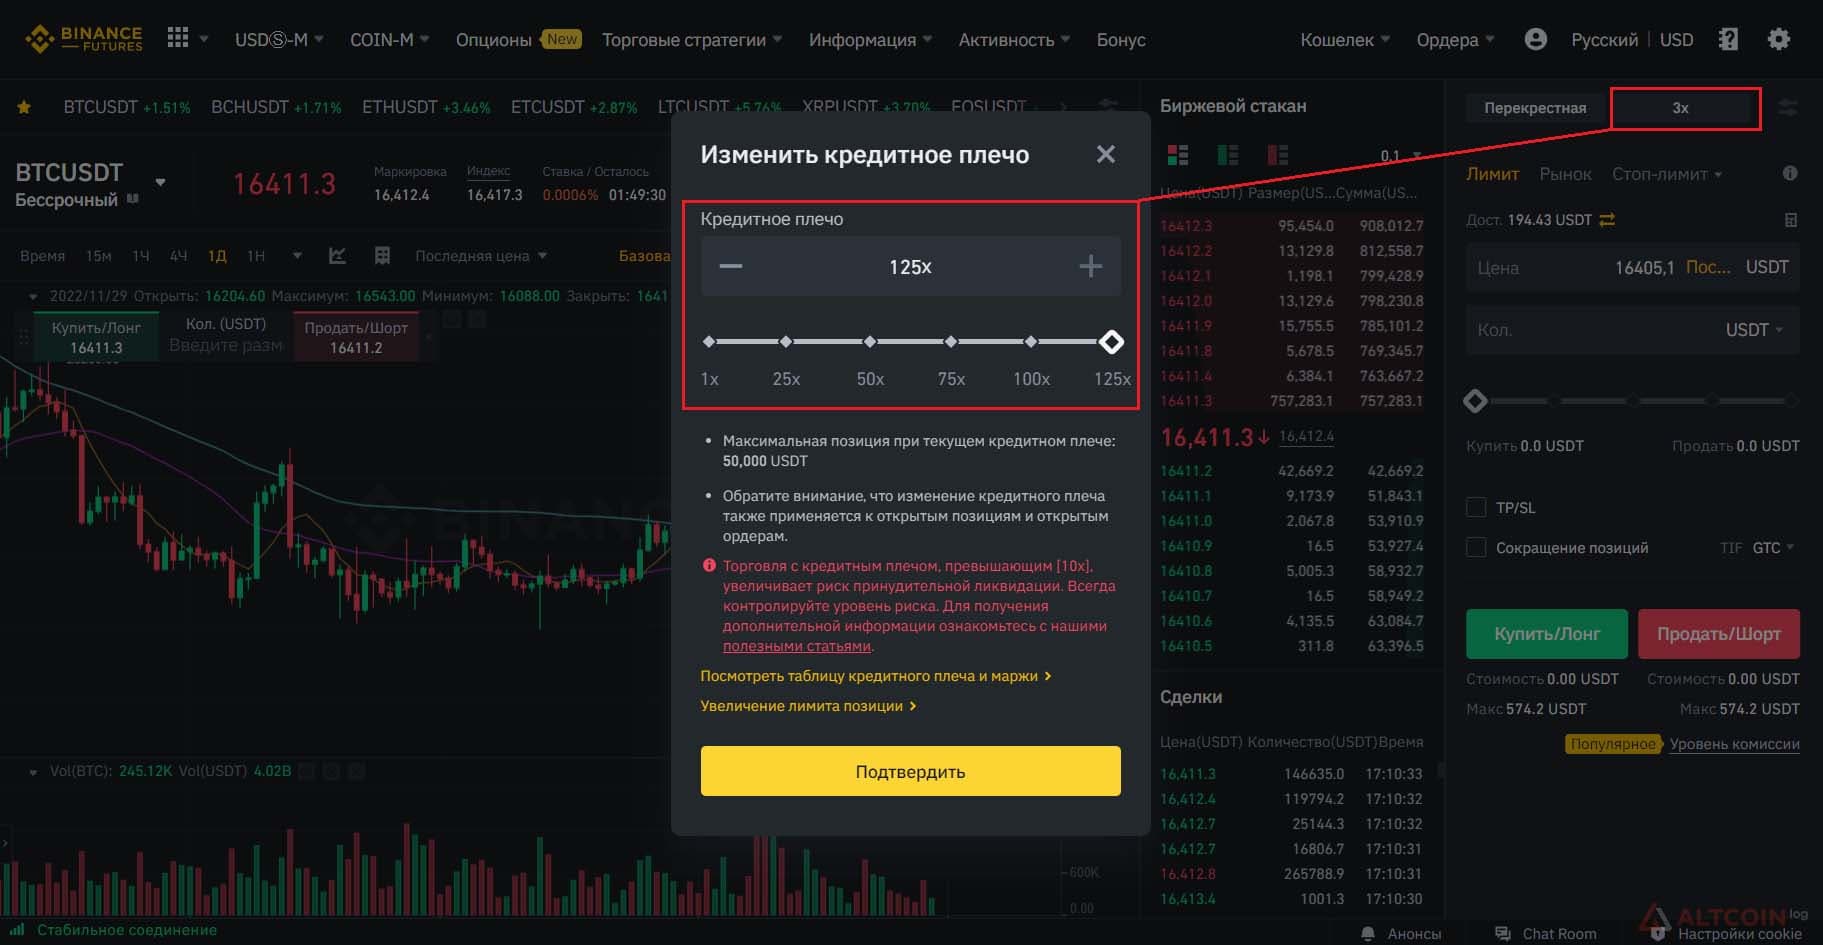
Task: Confirm leverage with the Подтвердить button
Action: (x=910, y=771)
